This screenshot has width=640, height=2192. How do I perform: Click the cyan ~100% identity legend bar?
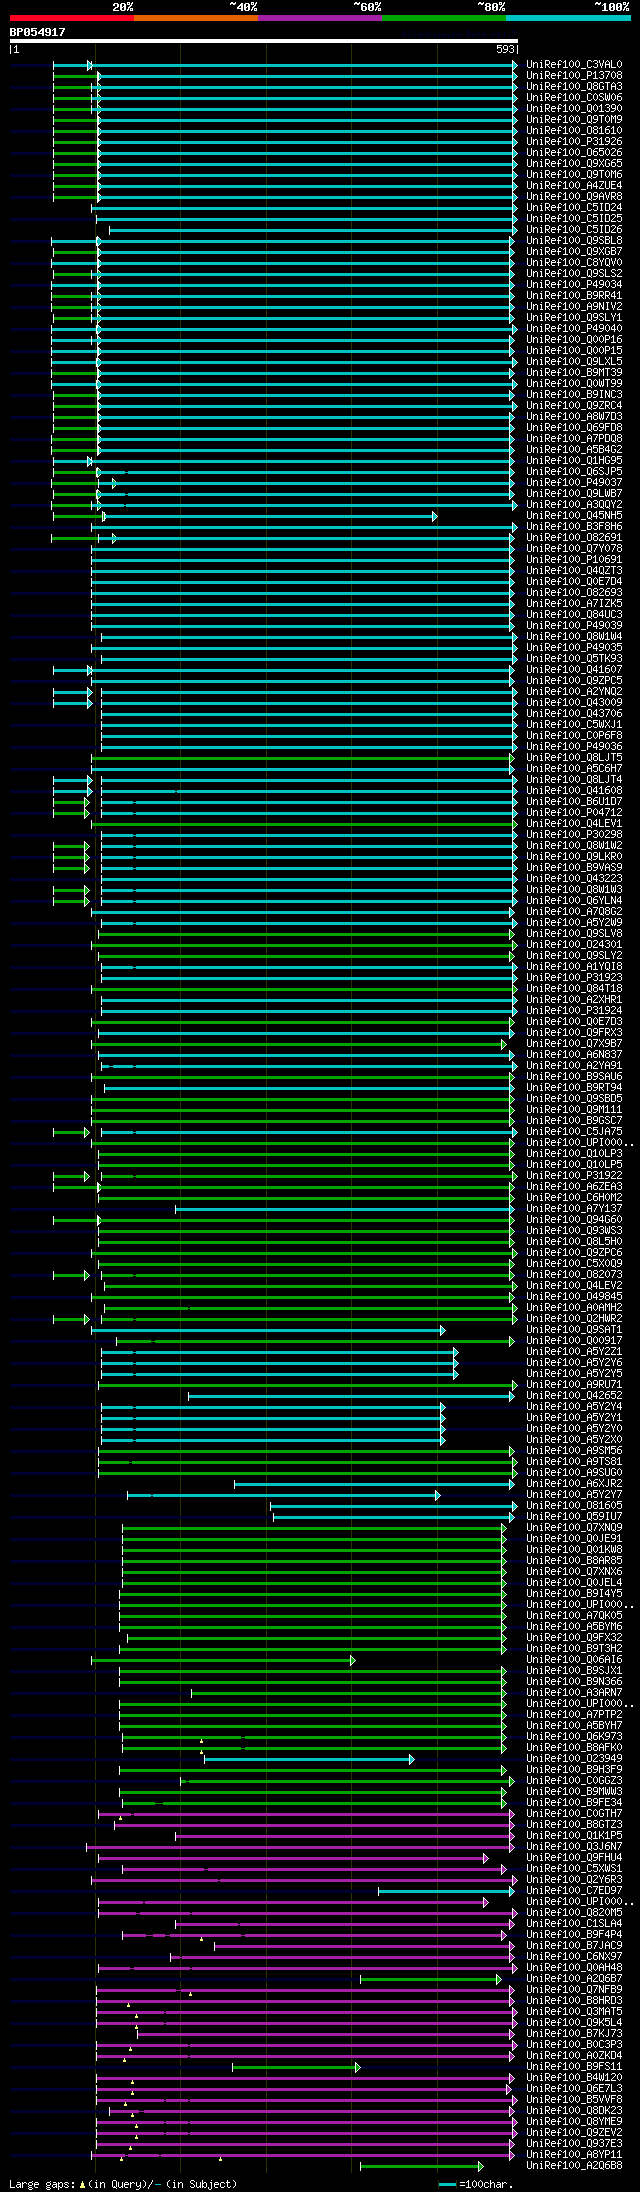[x=568, y=18]
